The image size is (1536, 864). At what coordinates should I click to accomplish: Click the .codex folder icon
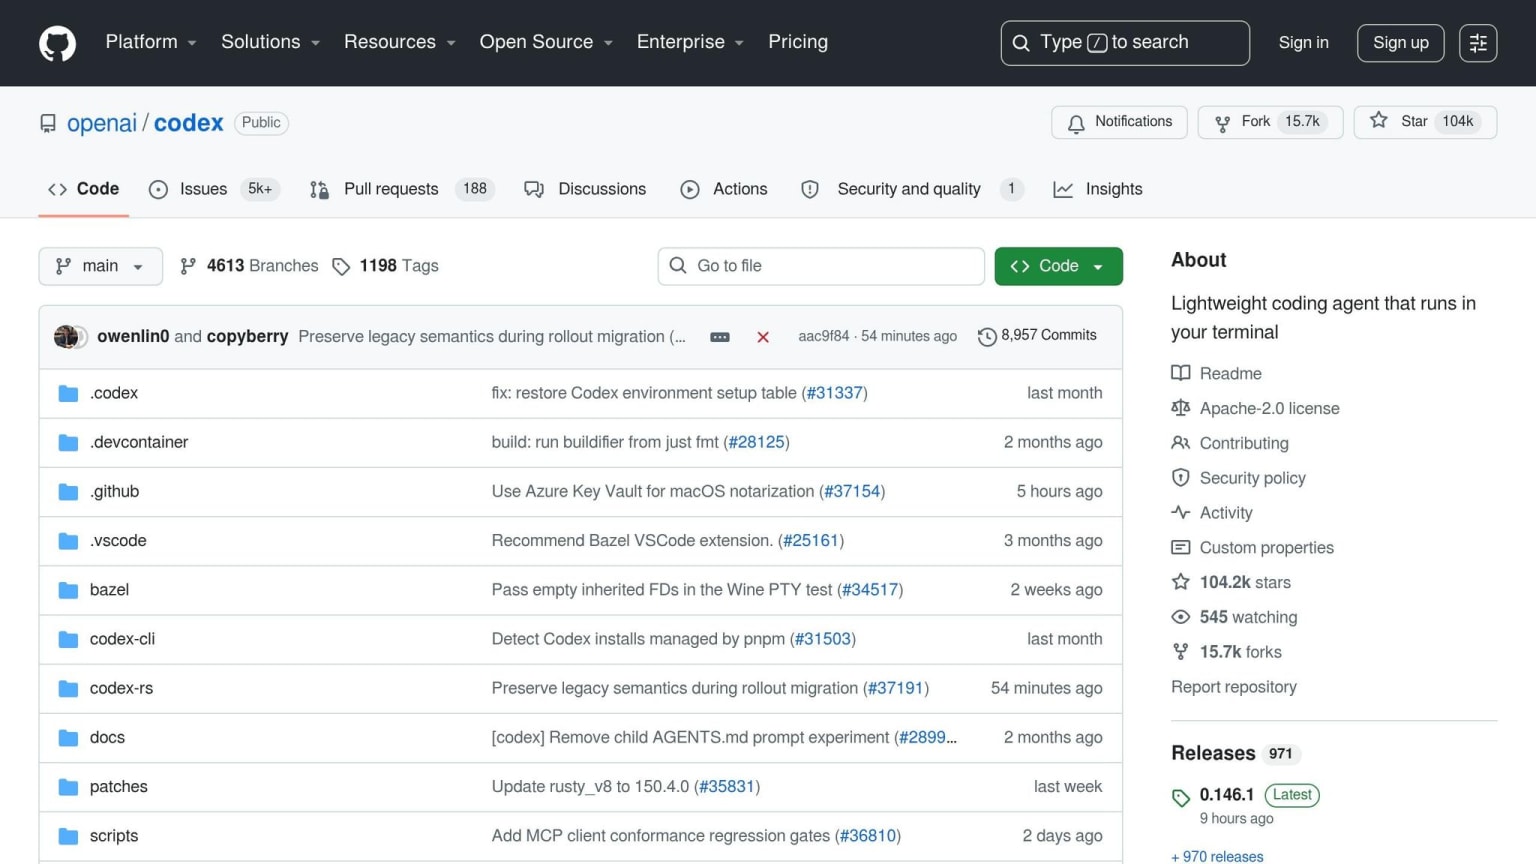[x=68, y=394]
